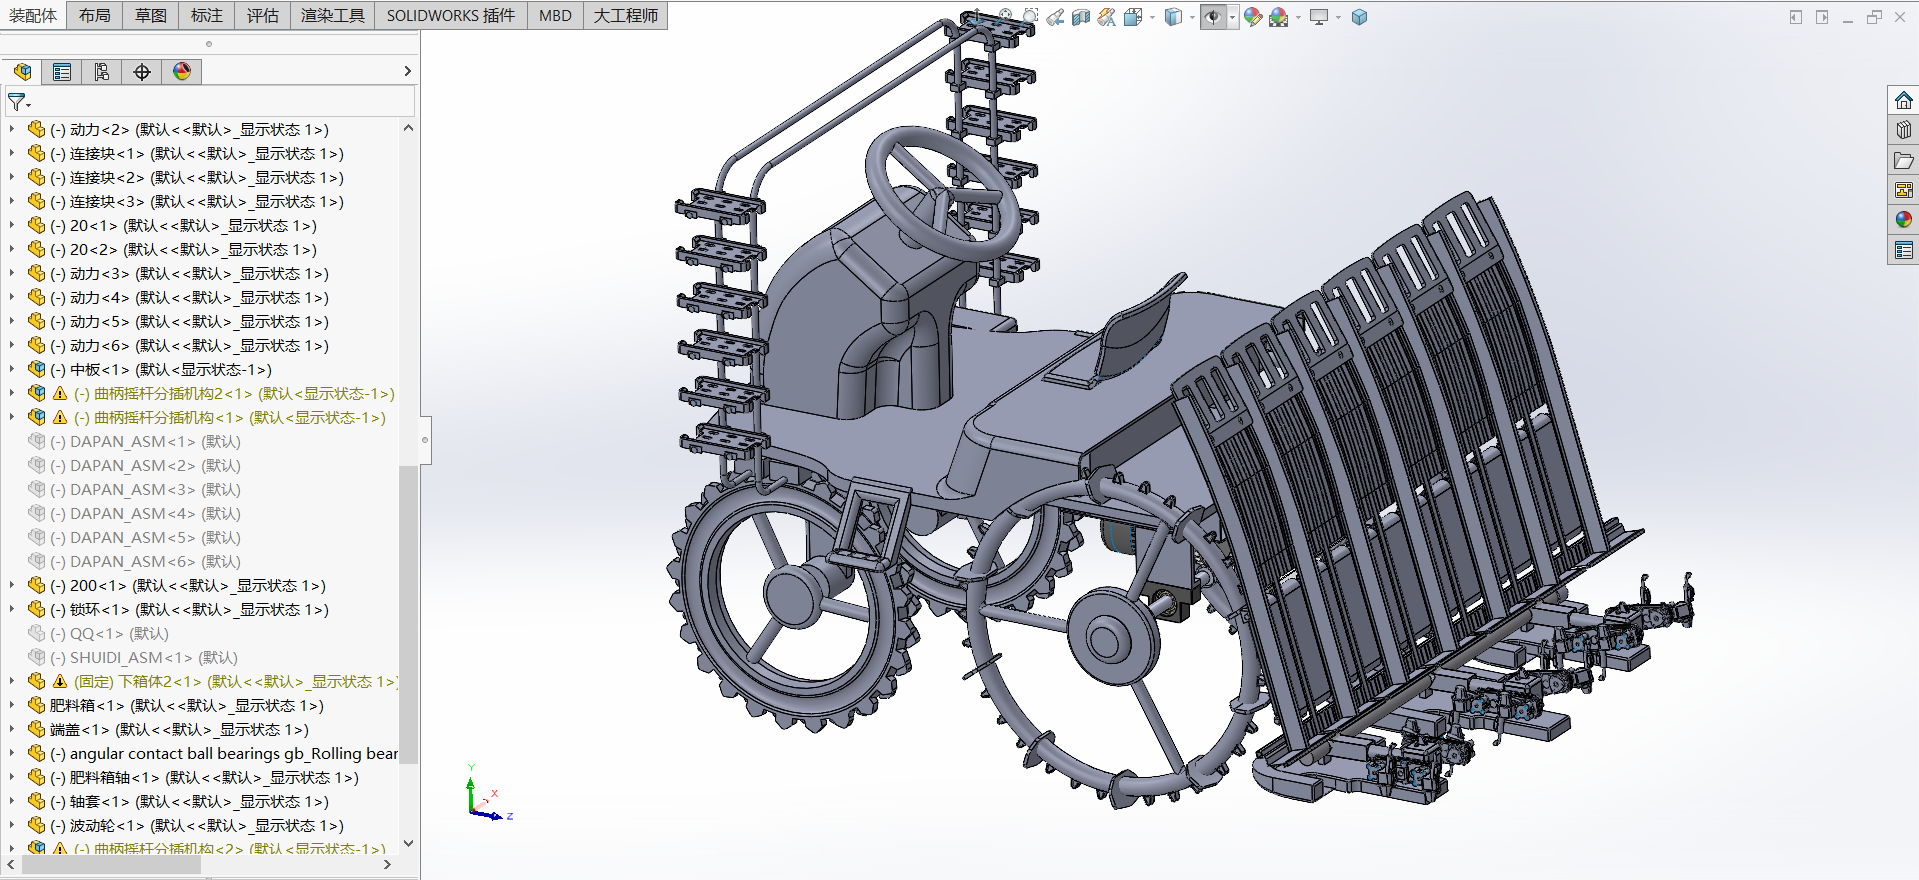Screen dimensions: 1919x880
Task: Switch to the SOLIDWORKS 插件 tab
Action: coord(451,15)
